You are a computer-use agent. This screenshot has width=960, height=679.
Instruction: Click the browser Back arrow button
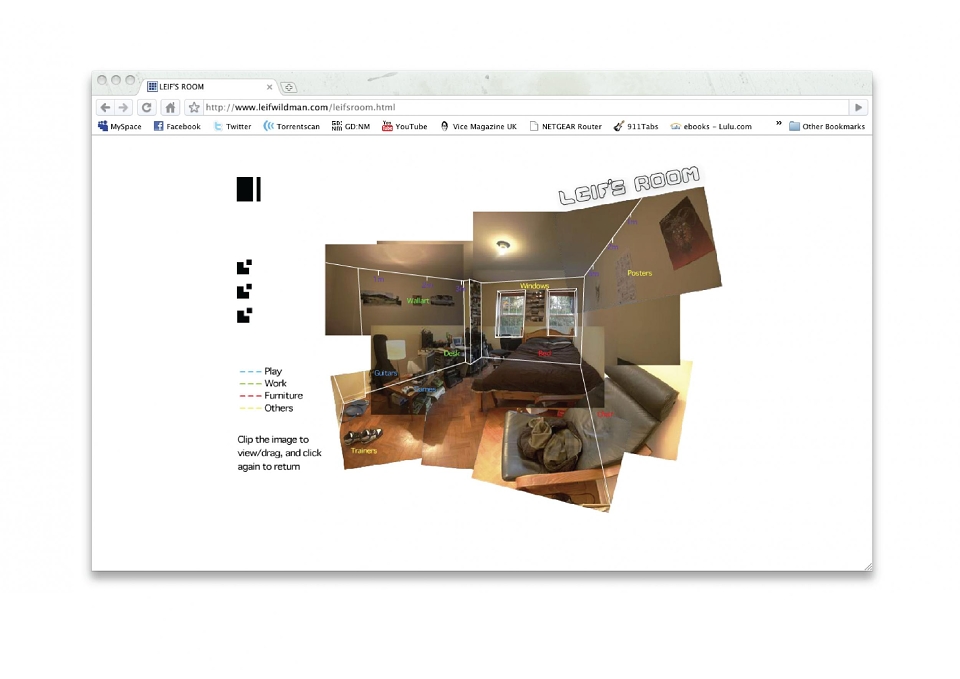point(105,108)
